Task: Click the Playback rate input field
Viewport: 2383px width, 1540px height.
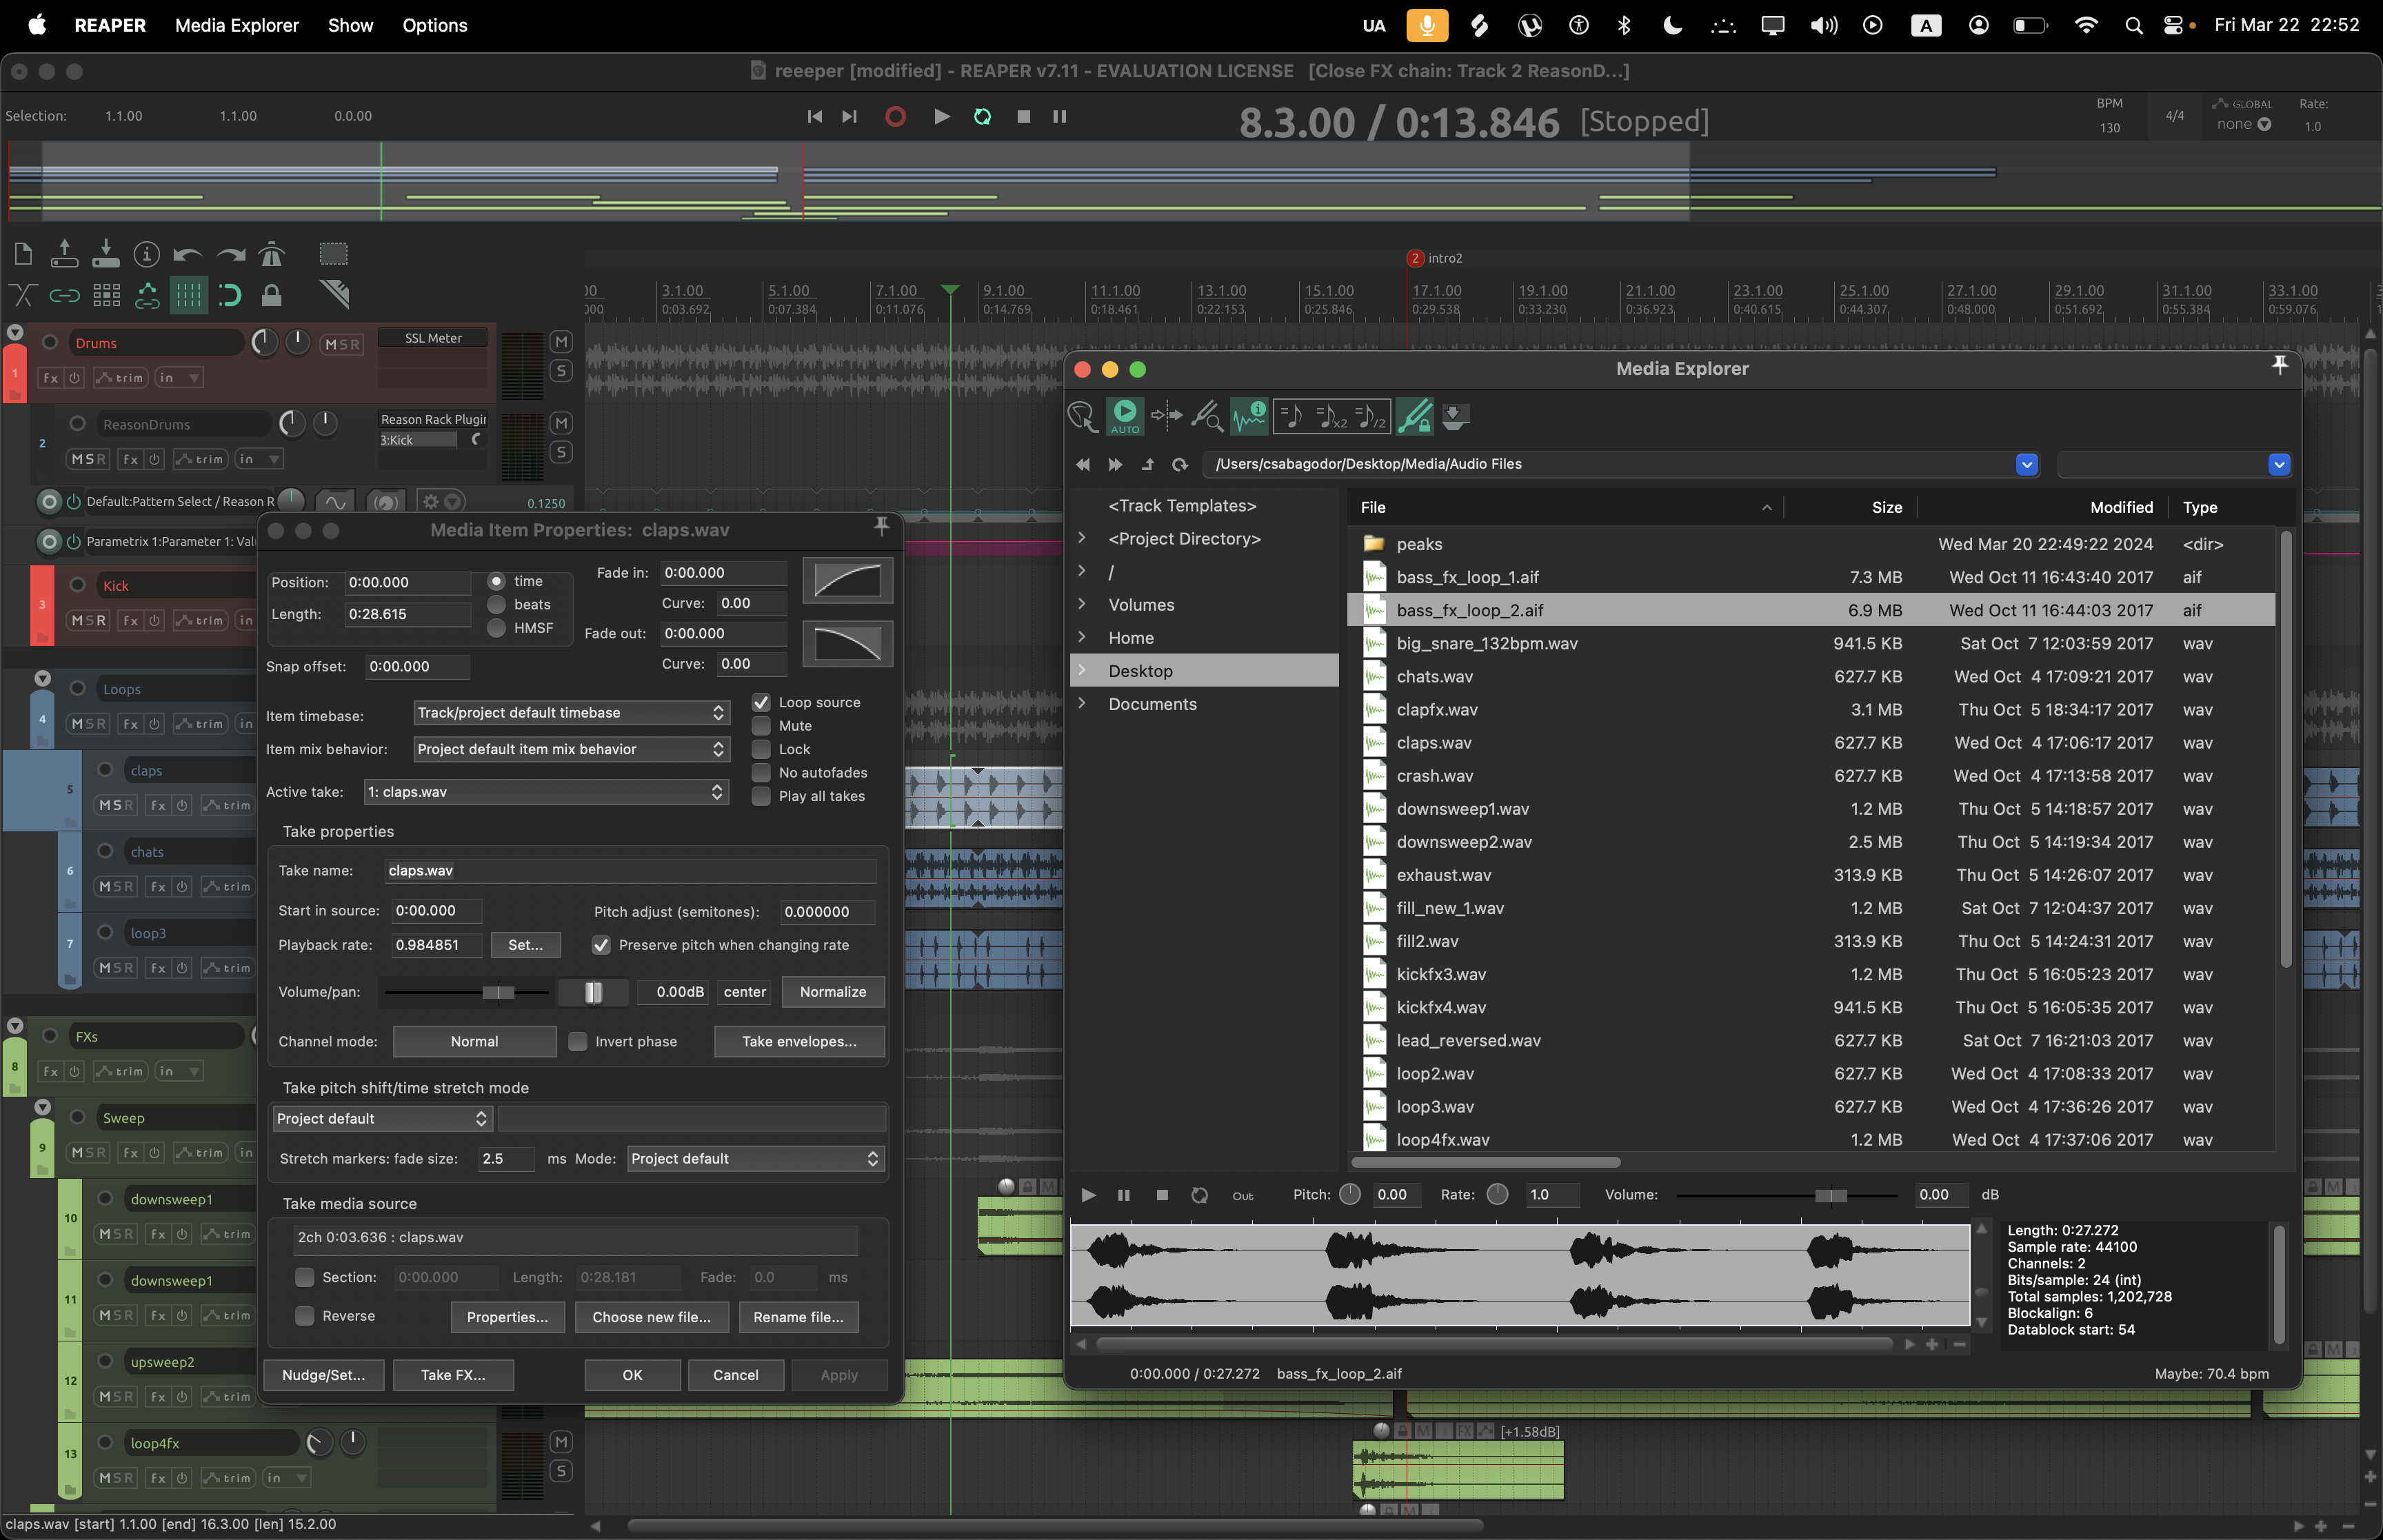Action: [x=436, y=945]
